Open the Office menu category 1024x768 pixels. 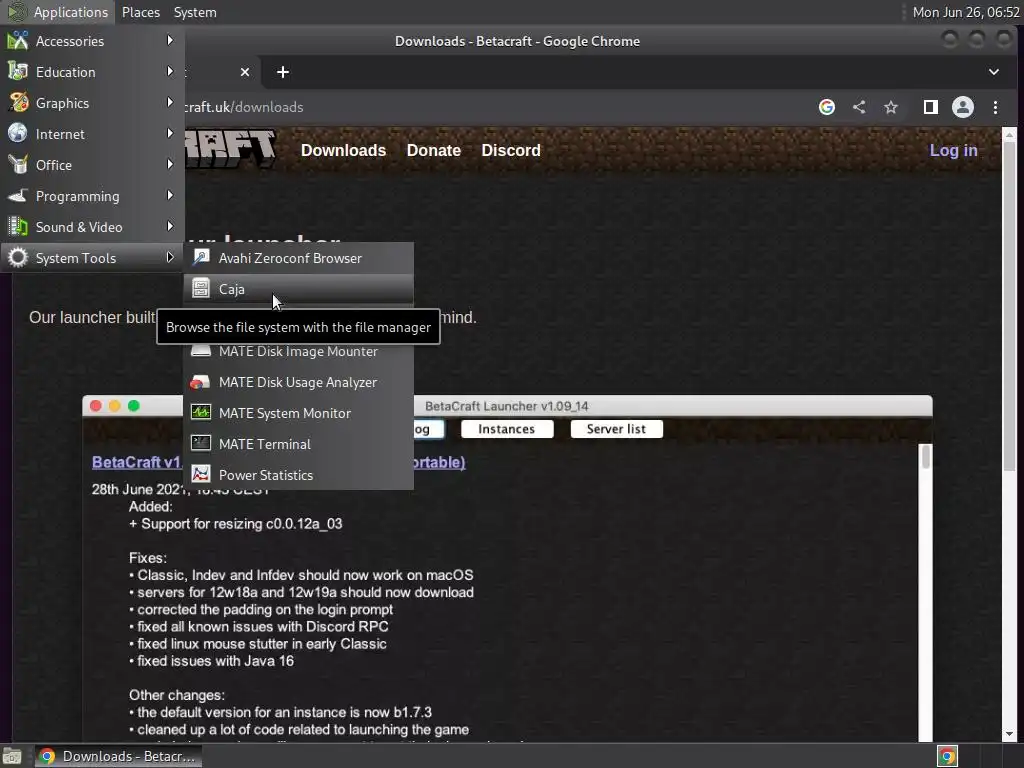pos(92,165)
